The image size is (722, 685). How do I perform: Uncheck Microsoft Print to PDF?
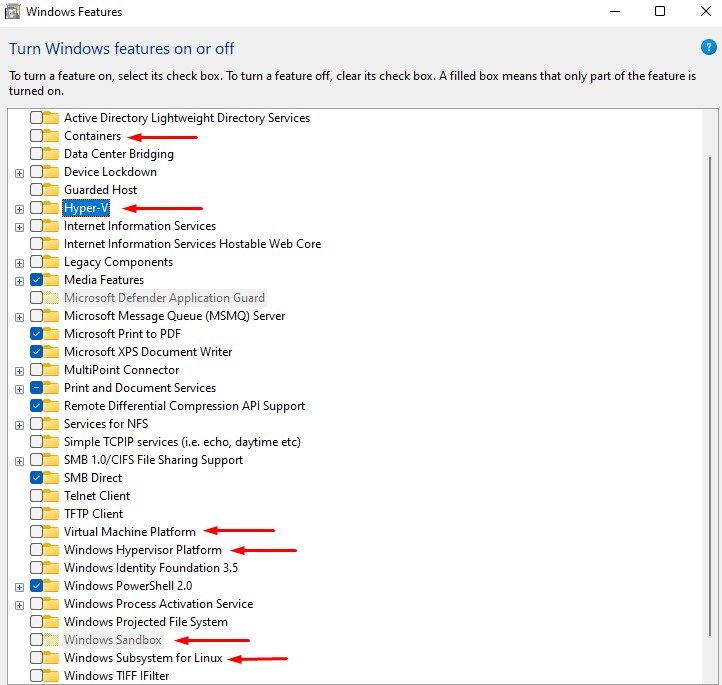[x=36, y=333]
